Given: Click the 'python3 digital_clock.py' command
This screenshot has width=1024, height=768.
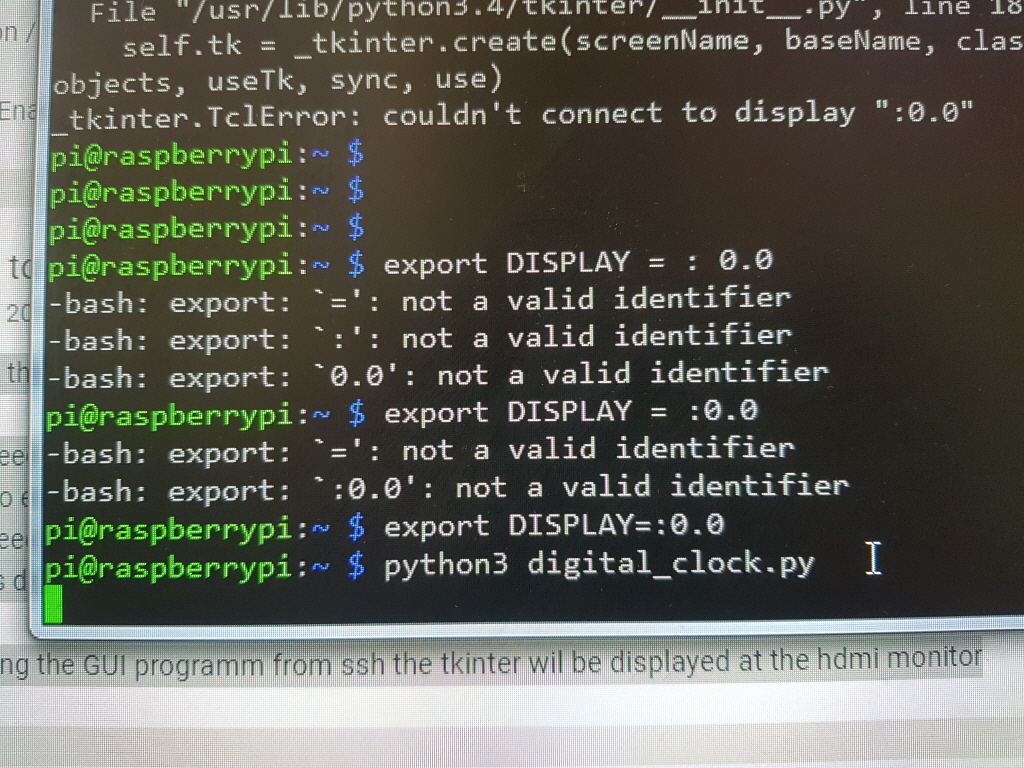Looking at the screenshot, I should pyautogui.click(x=599, y=564).
